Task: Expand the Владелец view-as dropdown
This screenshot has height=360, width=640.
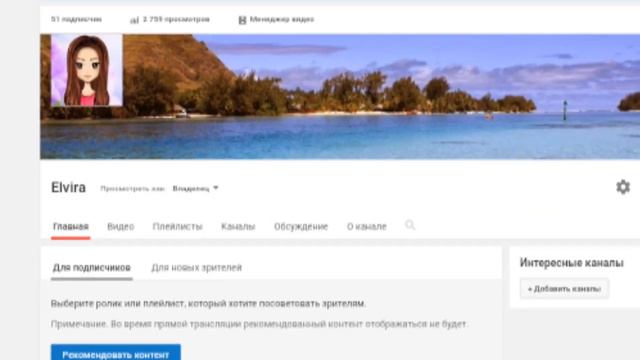Action: coord(196,189)
